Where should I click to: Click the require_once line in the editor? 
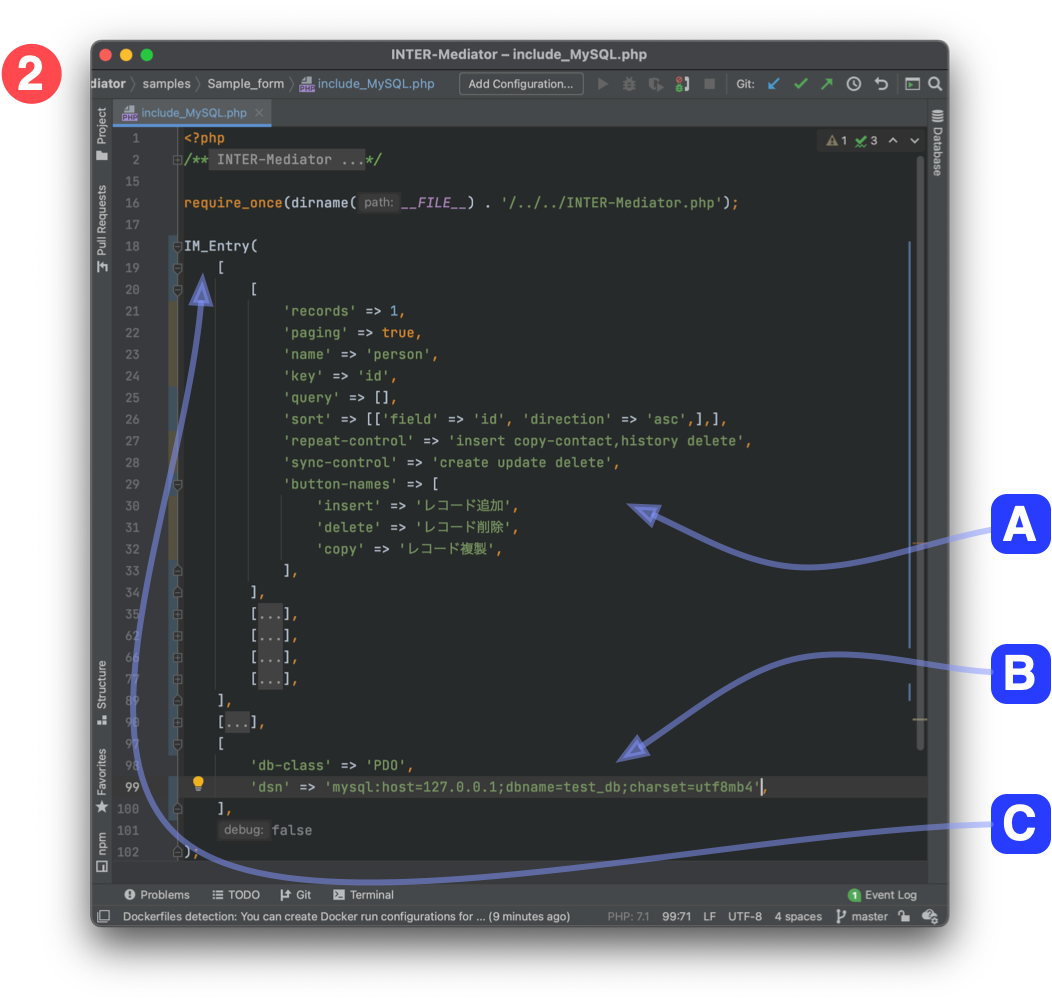[460, 203]
